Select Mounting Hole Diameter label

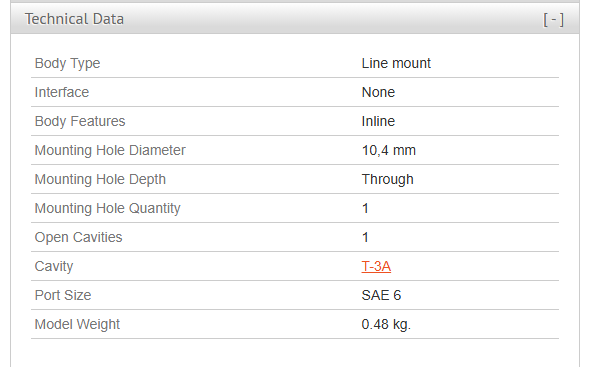(110, 150)
